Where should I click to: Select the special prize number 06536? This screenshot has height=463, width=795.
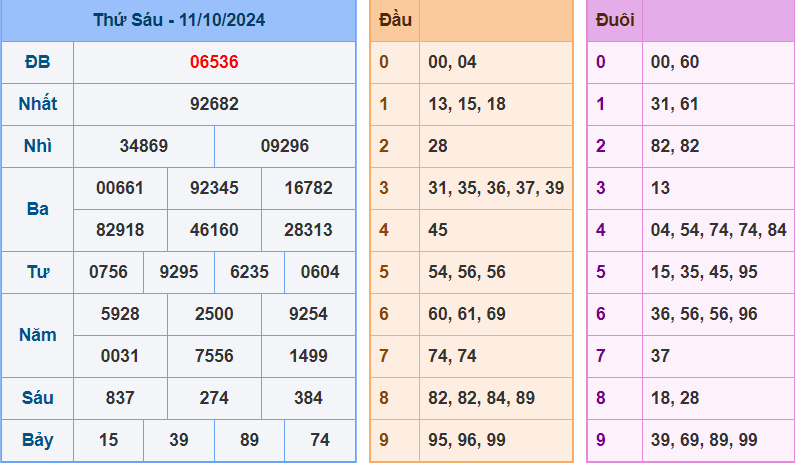point(214,62)
